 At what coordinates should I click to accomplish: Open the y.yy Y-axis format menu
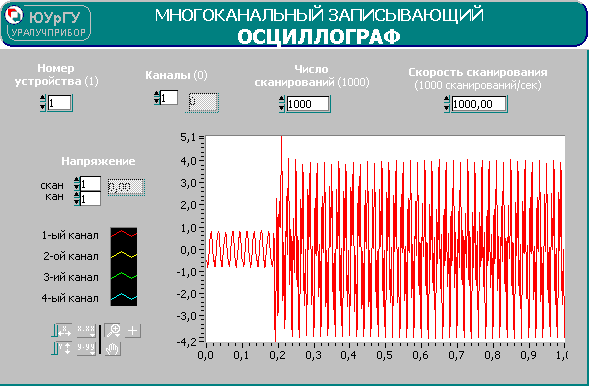86,349
